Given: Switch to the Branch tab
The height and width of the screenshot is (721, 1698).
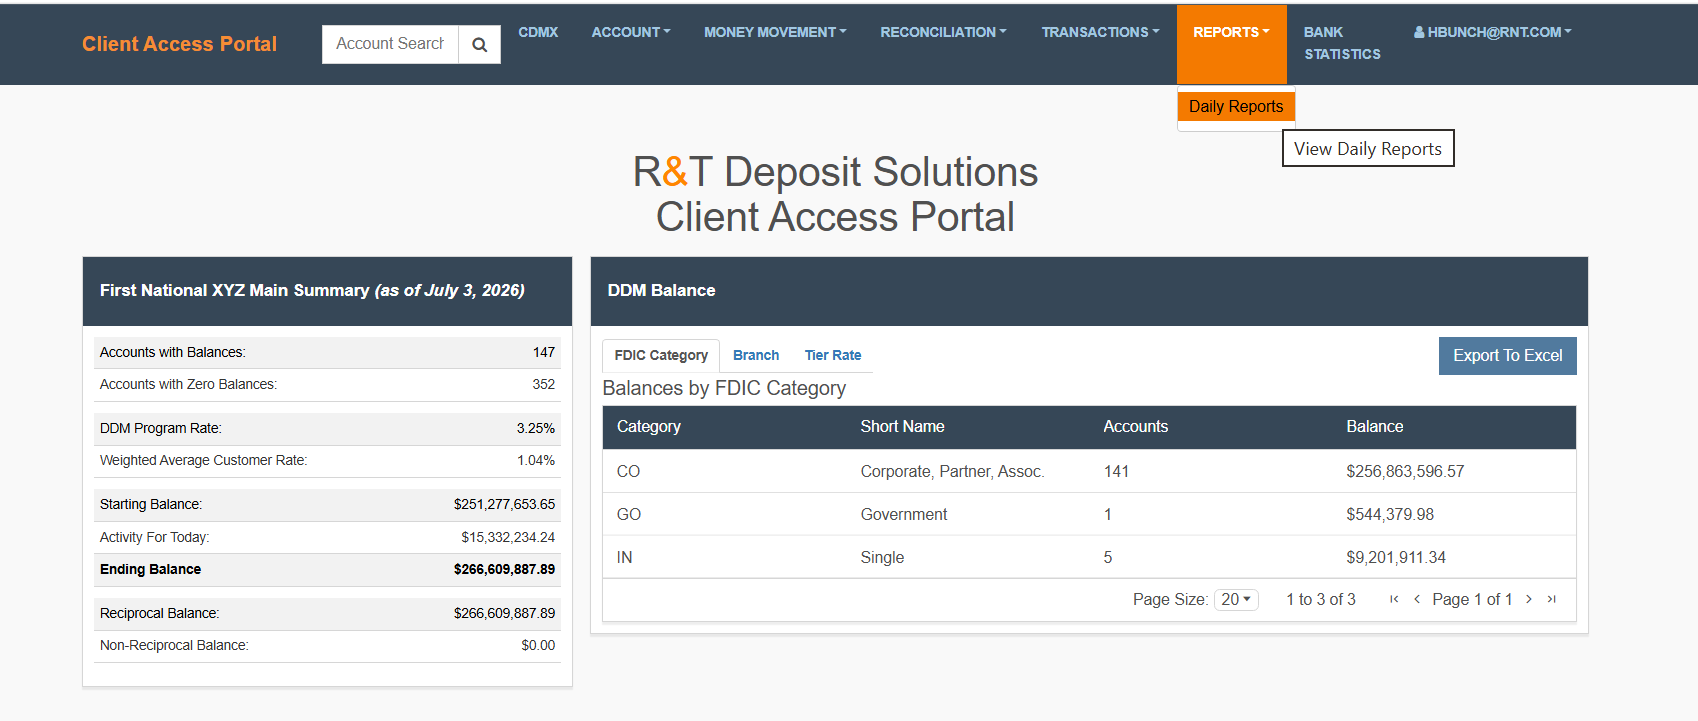Looking at the screenshot, I should pyautogui.click(x=756, y=355).
